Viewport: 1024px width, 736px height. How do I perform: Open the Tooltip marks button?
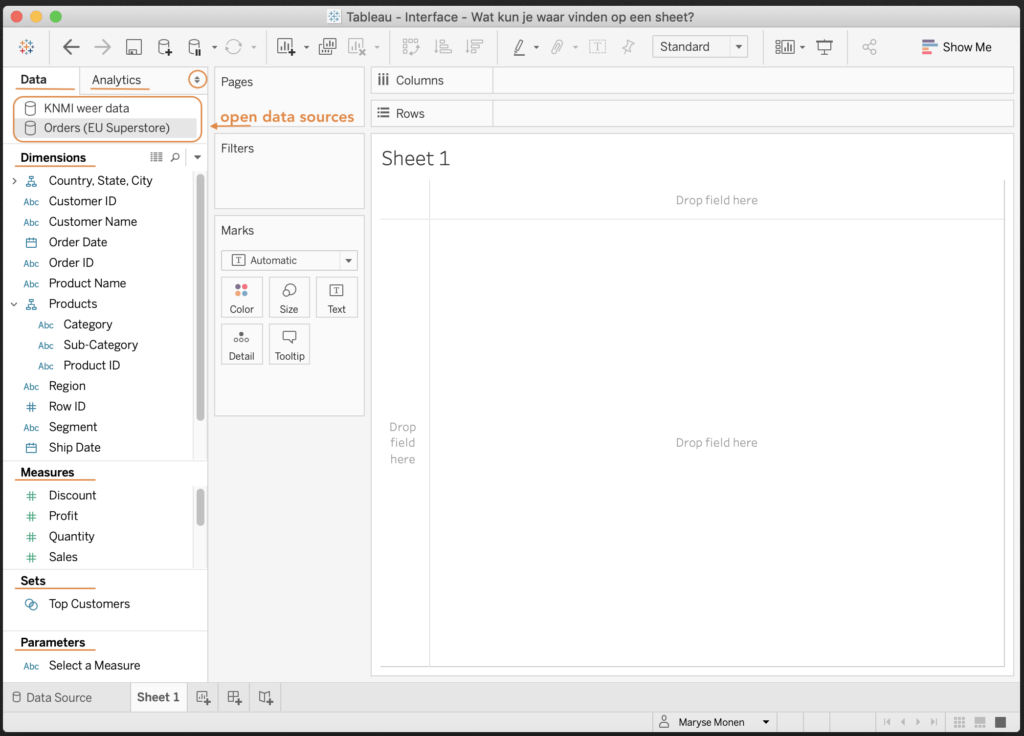[289, 344]
